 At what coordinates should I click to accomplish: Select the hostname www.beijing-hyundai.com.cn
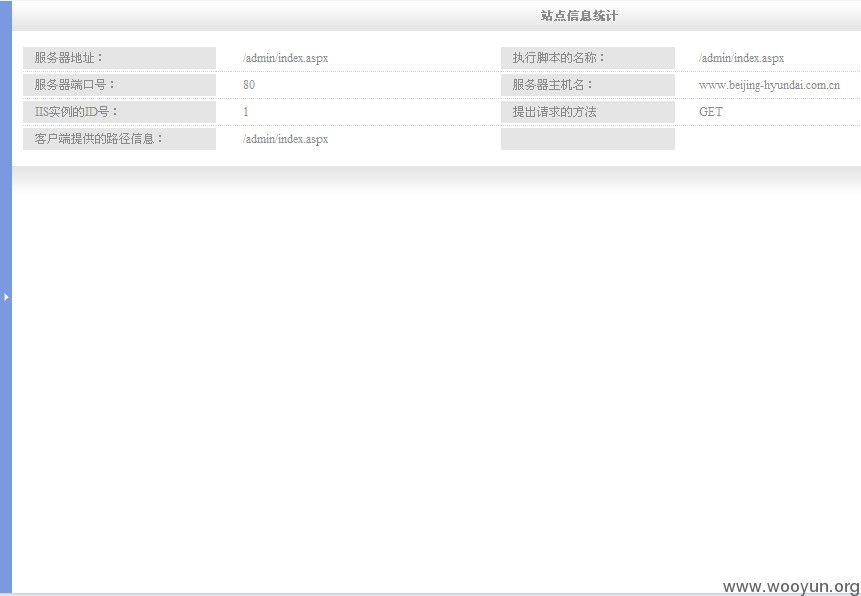(769, 85)
